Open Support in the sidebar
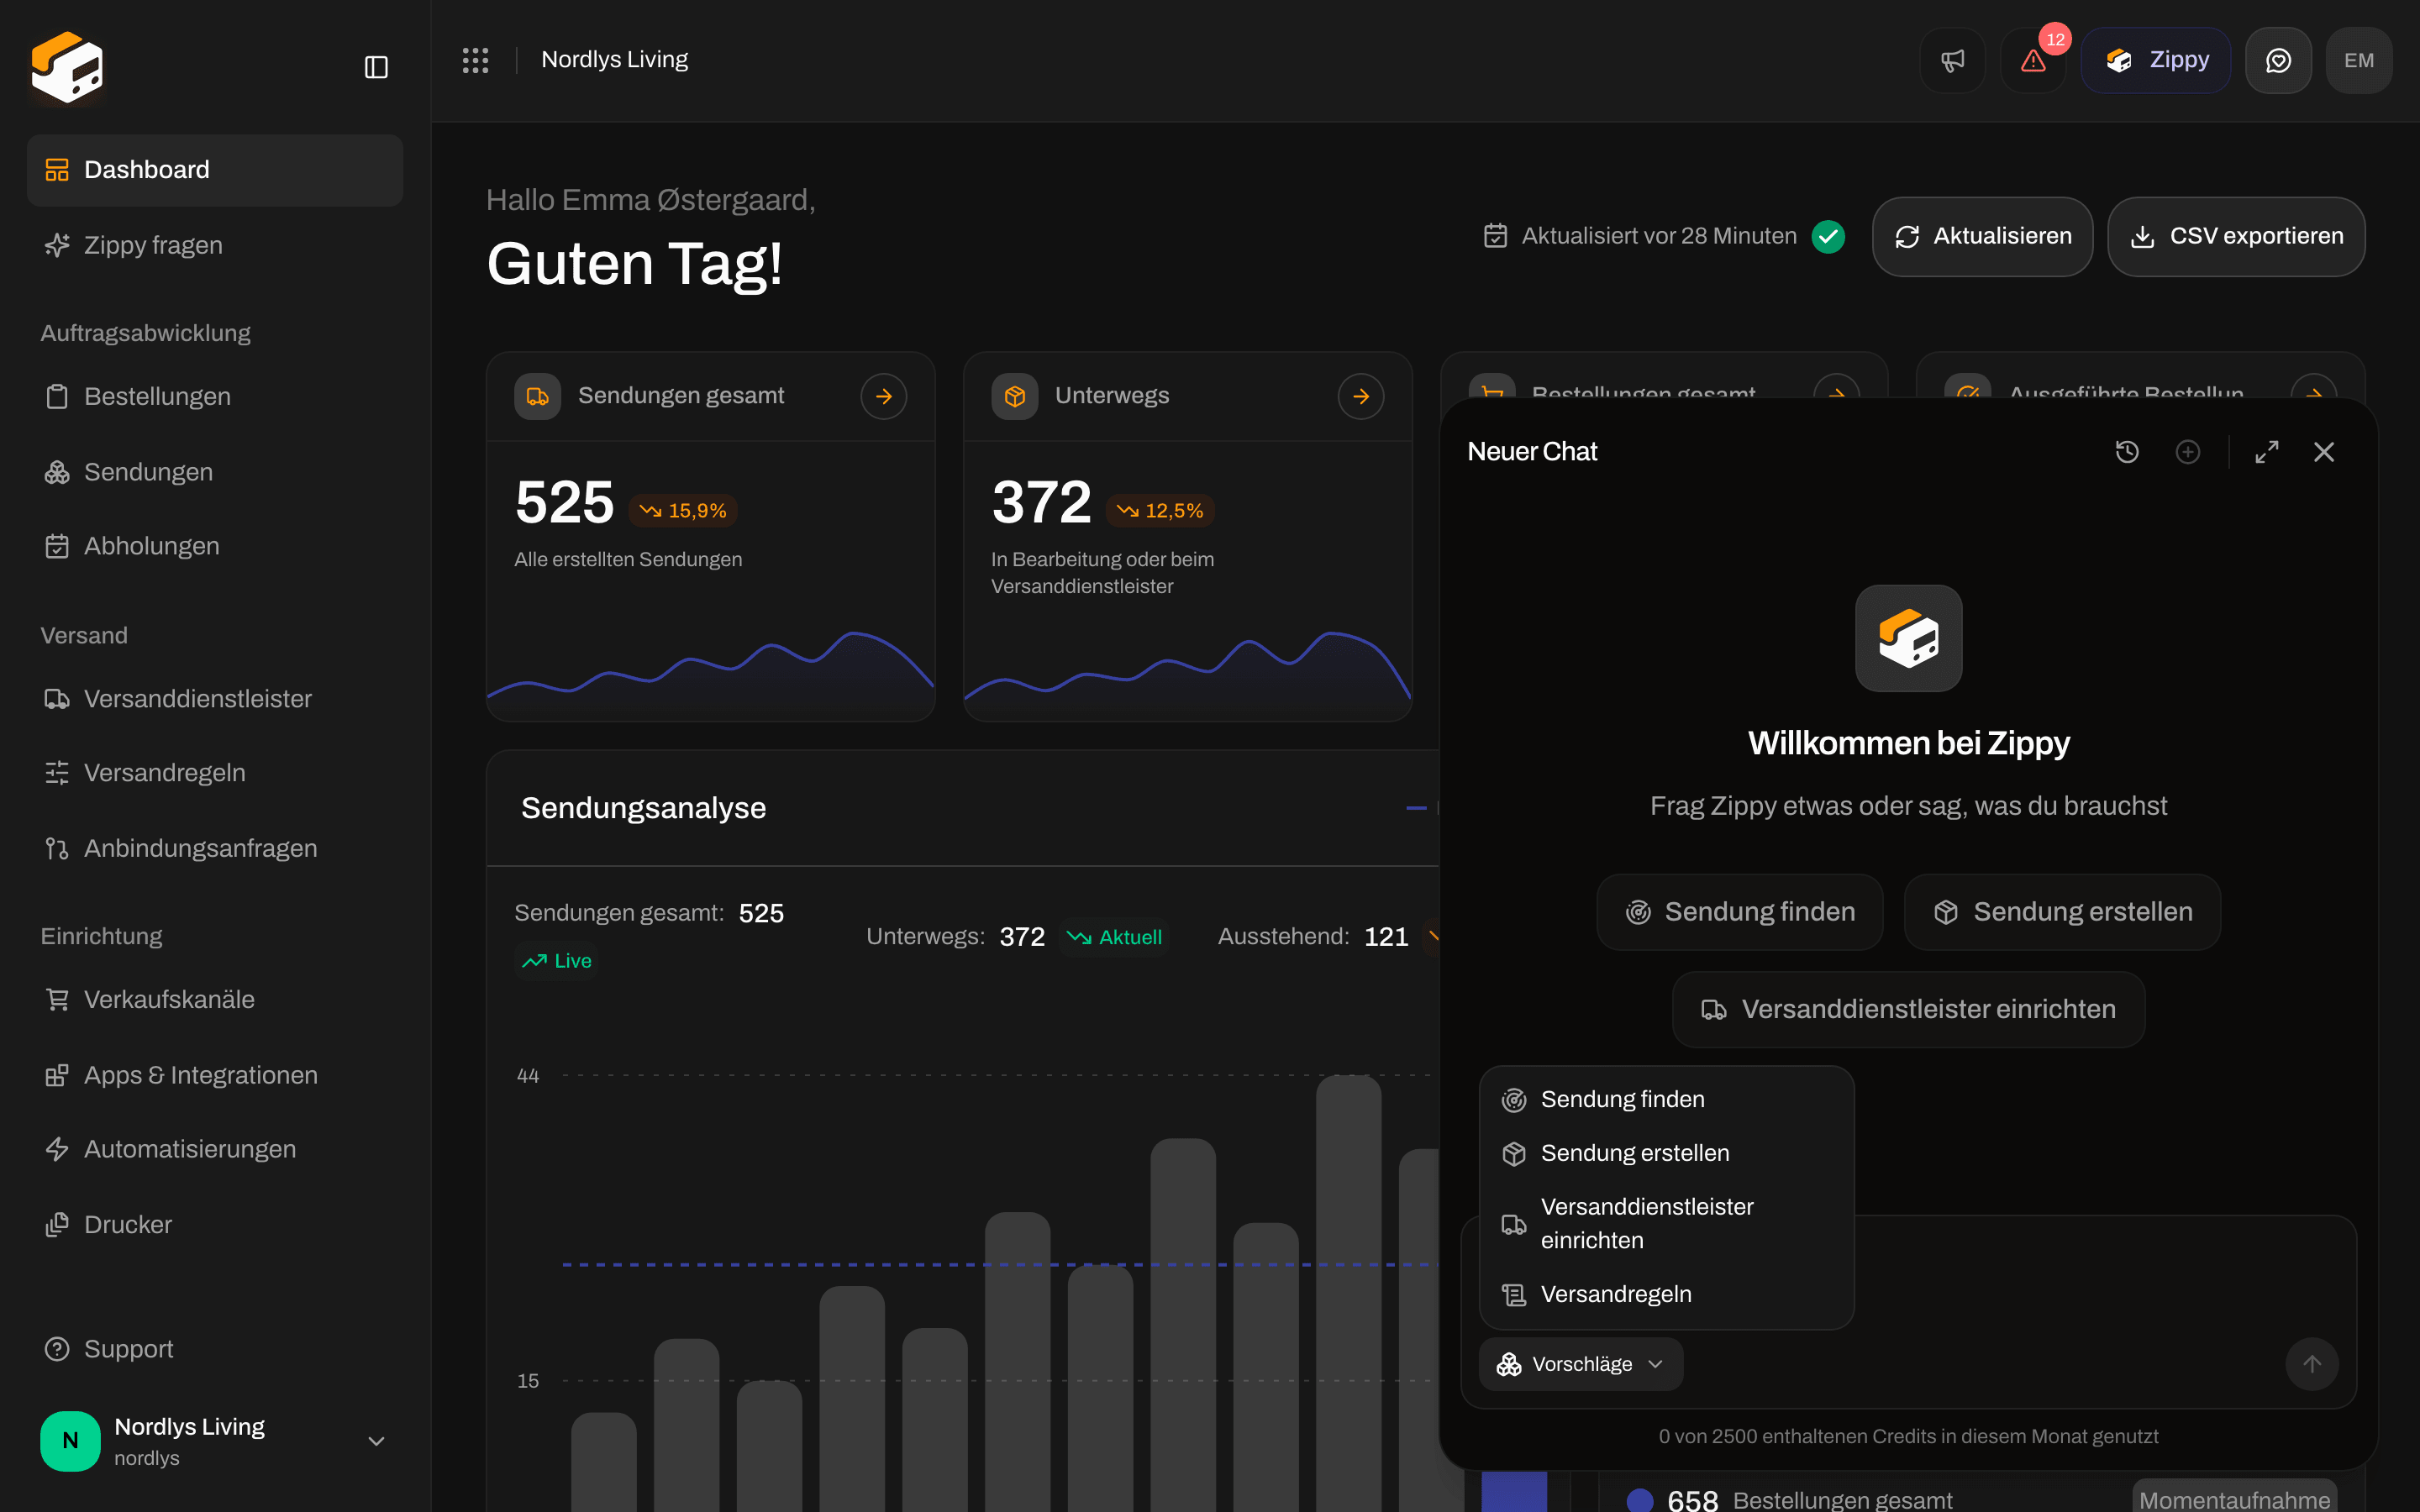Screen dimensions: 2420x1512 coord(215,1349)
